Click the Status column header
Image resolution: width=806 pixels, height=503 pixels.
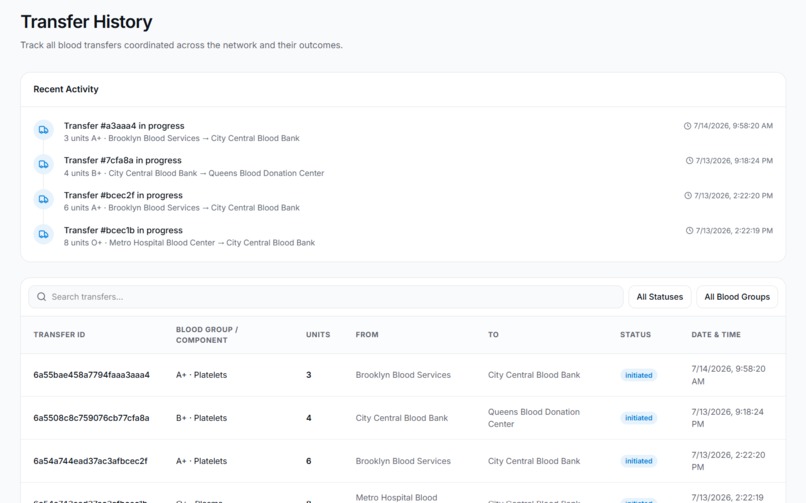(x=635, y=334)
